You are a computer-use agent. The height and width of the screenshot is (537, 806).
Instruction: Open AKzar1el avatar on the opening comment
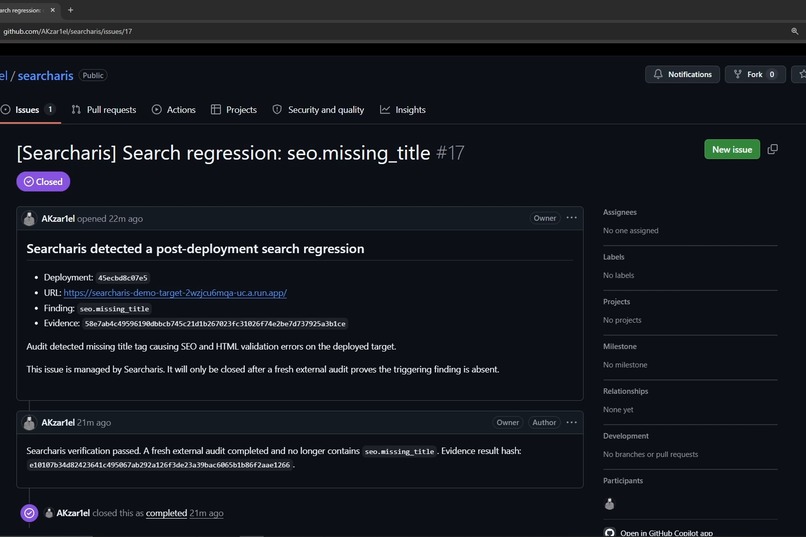(29, 218)
